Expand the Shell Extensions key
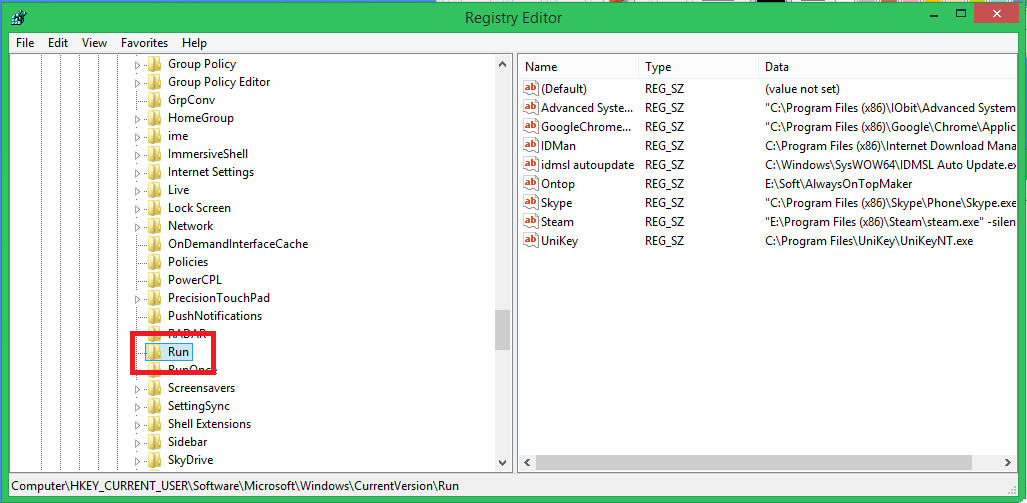Screen dimensions: 1027x503 [x=137, y=425]
